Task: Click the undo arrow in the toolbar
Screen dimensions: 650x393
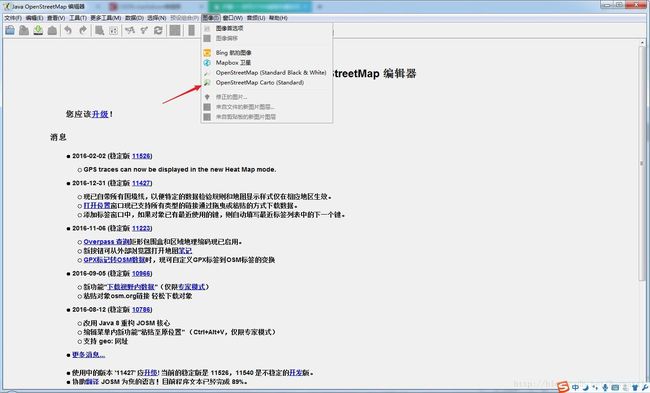Action: click(x=68, y=30)
